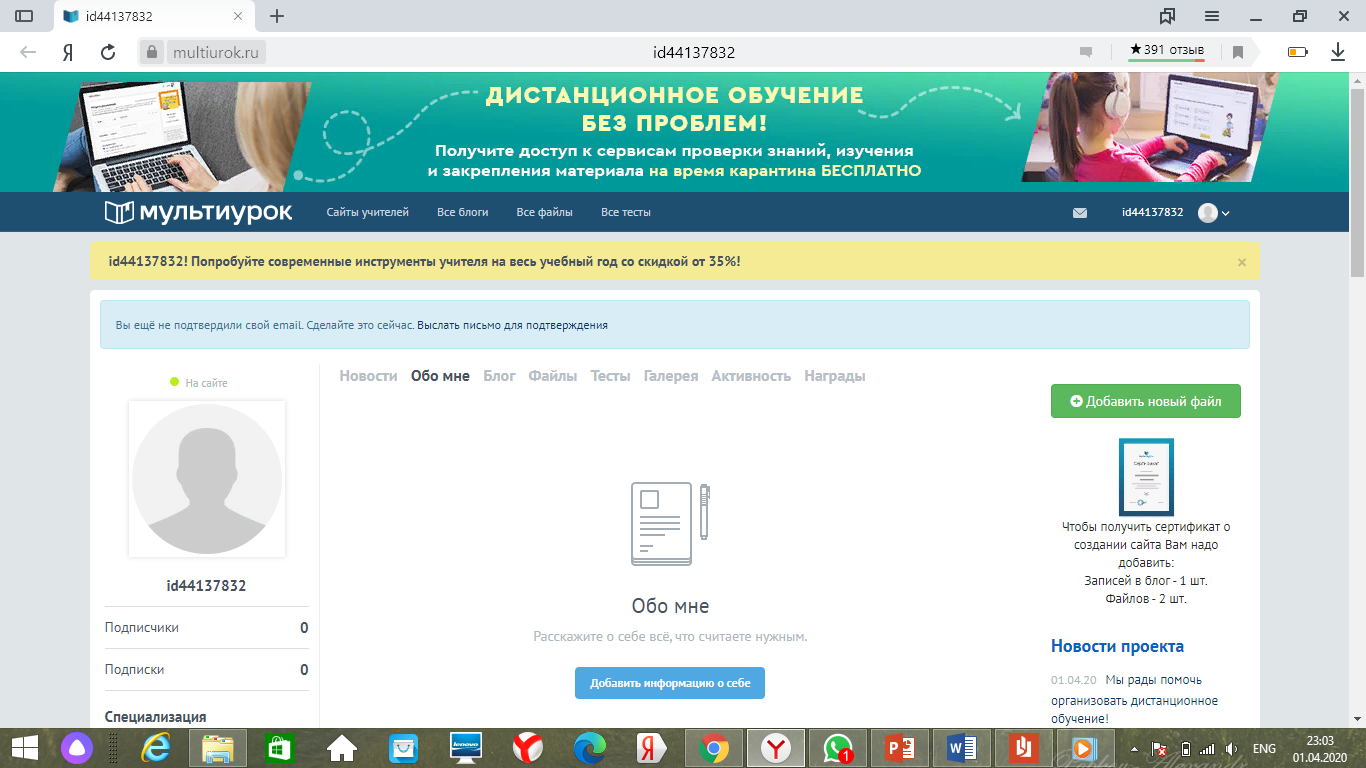Reload the page with refresh icon

point(108,52)
